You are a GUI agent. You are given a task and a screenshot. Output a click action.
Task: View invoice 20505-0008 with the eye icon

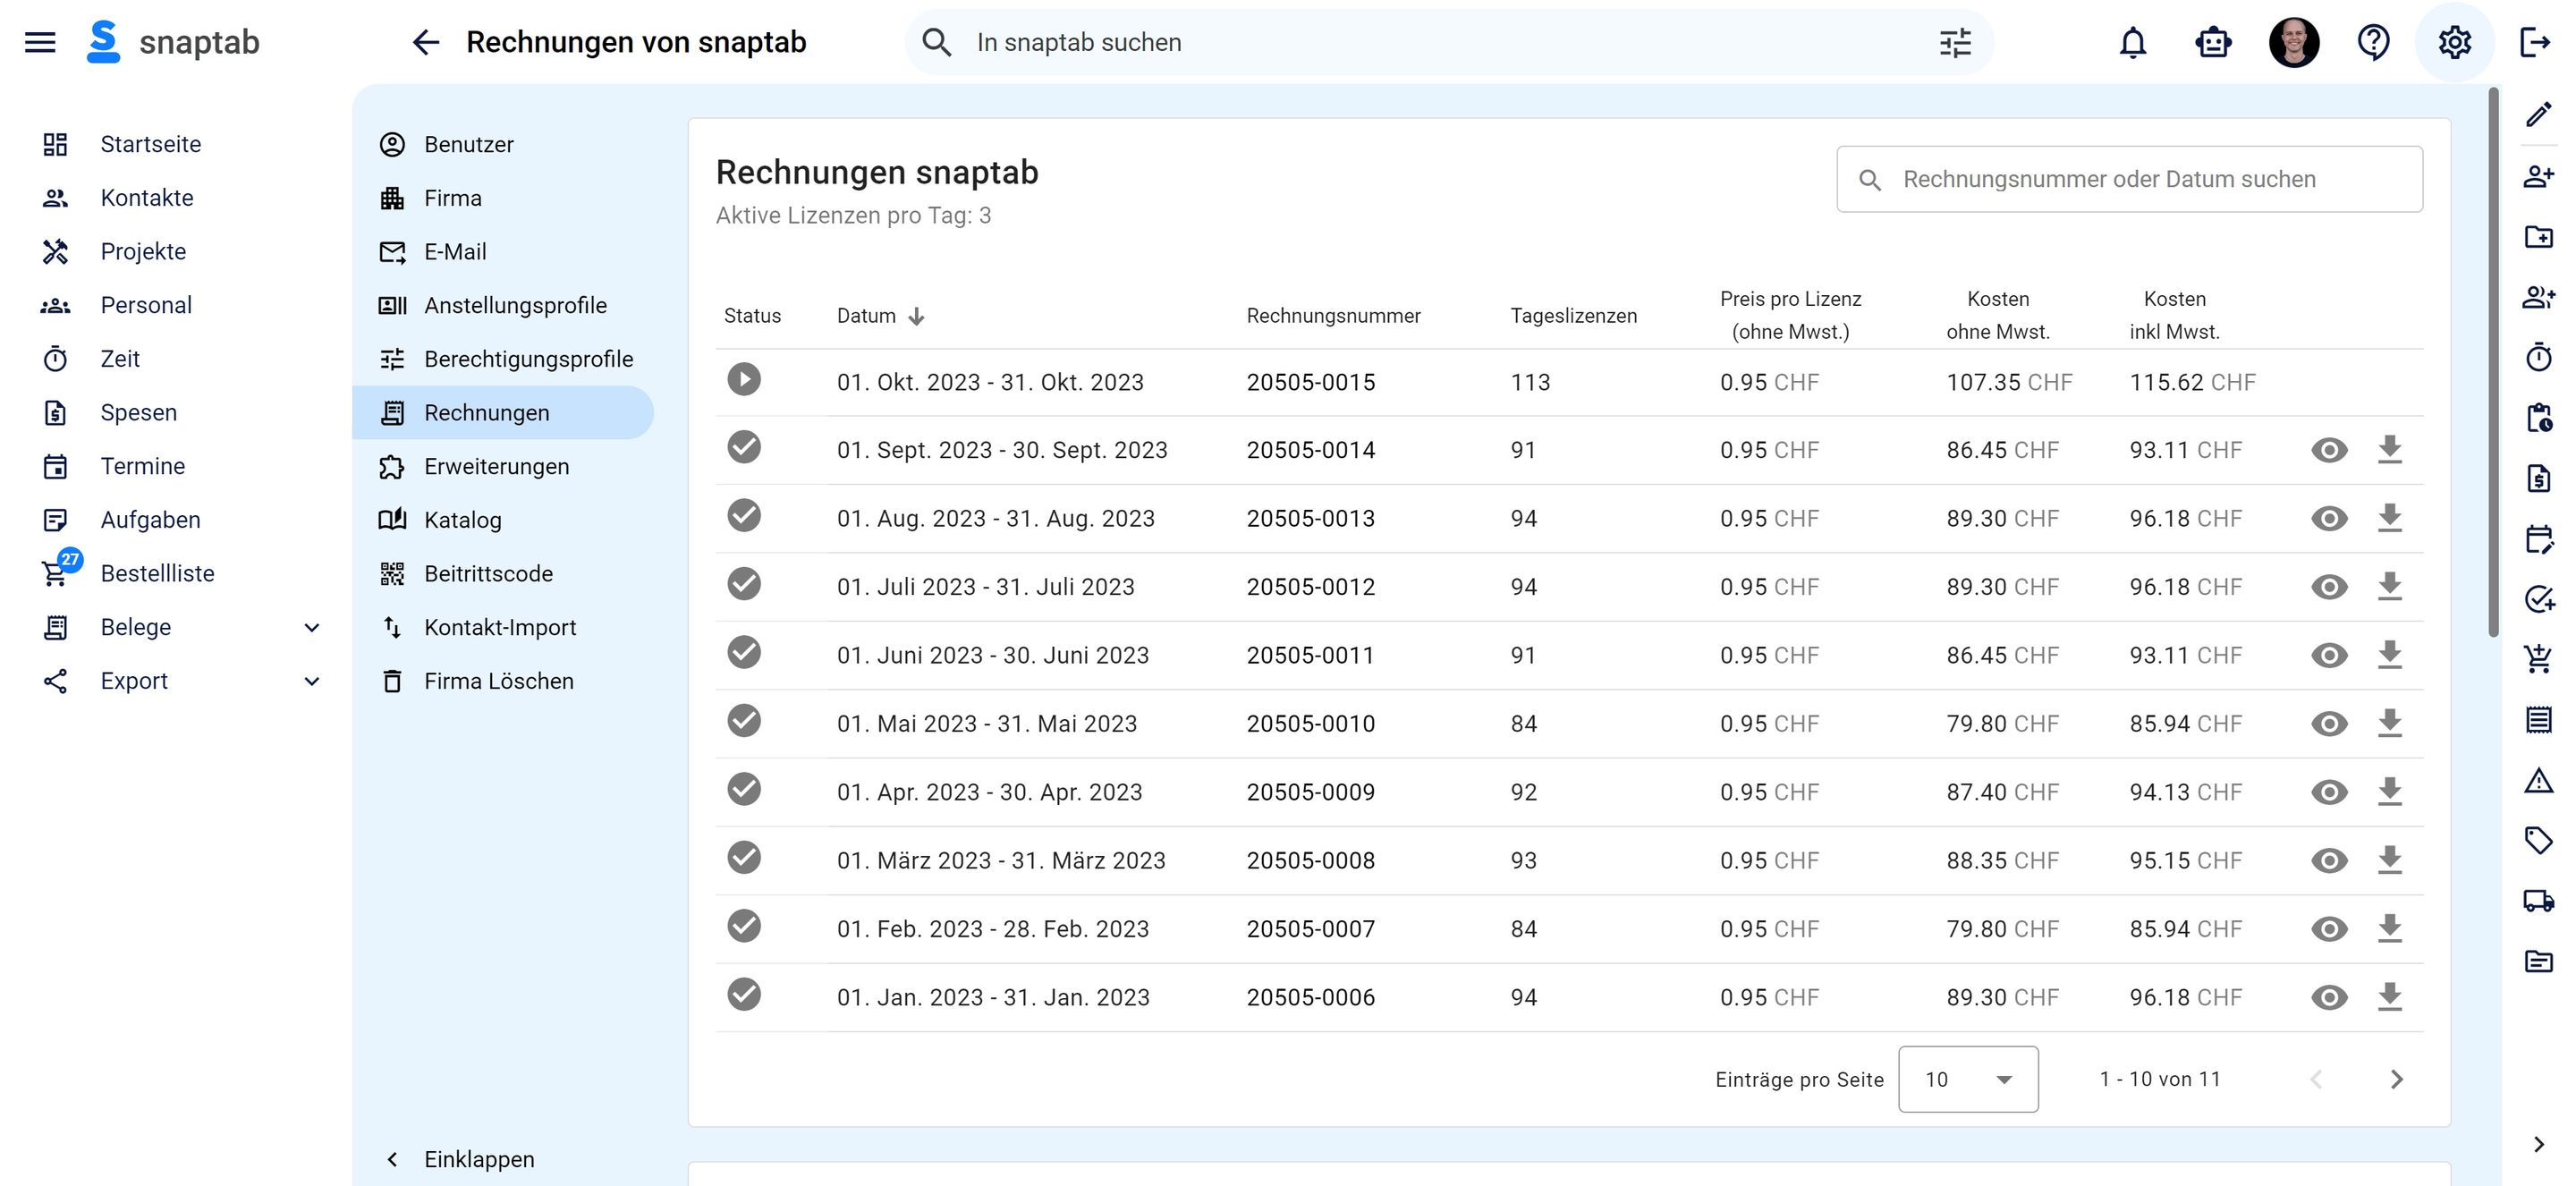click(x=2329, y=860)
